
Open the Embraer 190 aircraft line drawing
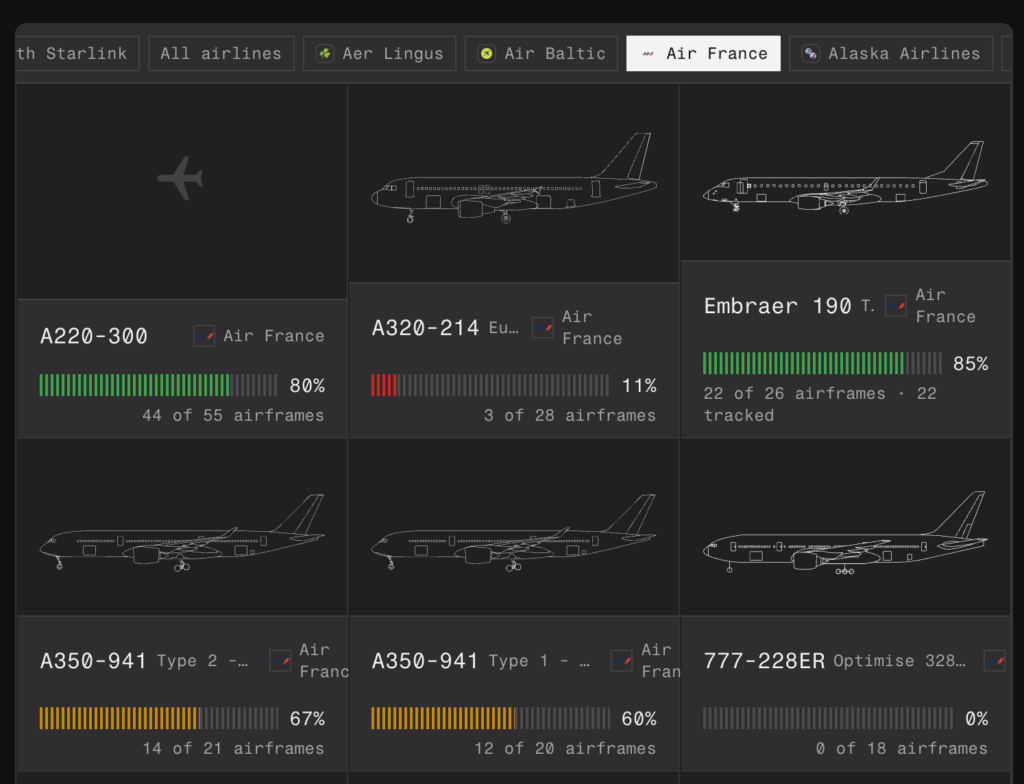tap(845, 178)
